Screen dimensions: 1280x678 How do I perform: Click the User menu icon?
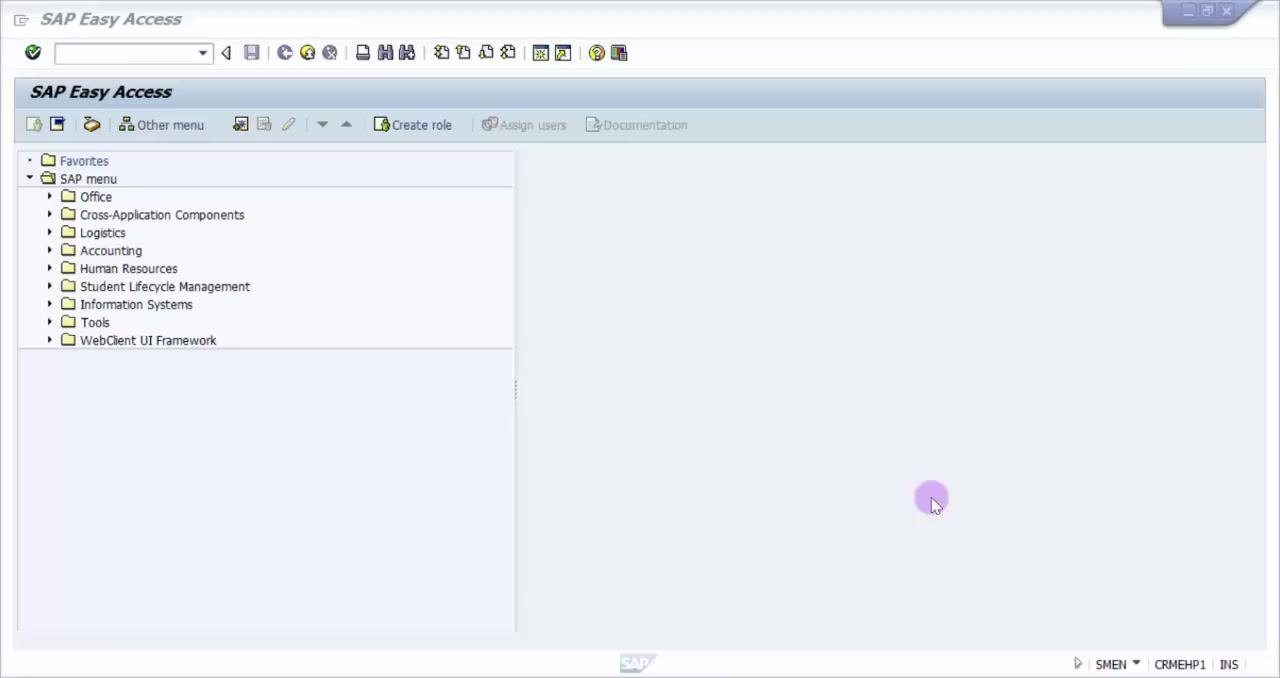pos(34,124)
